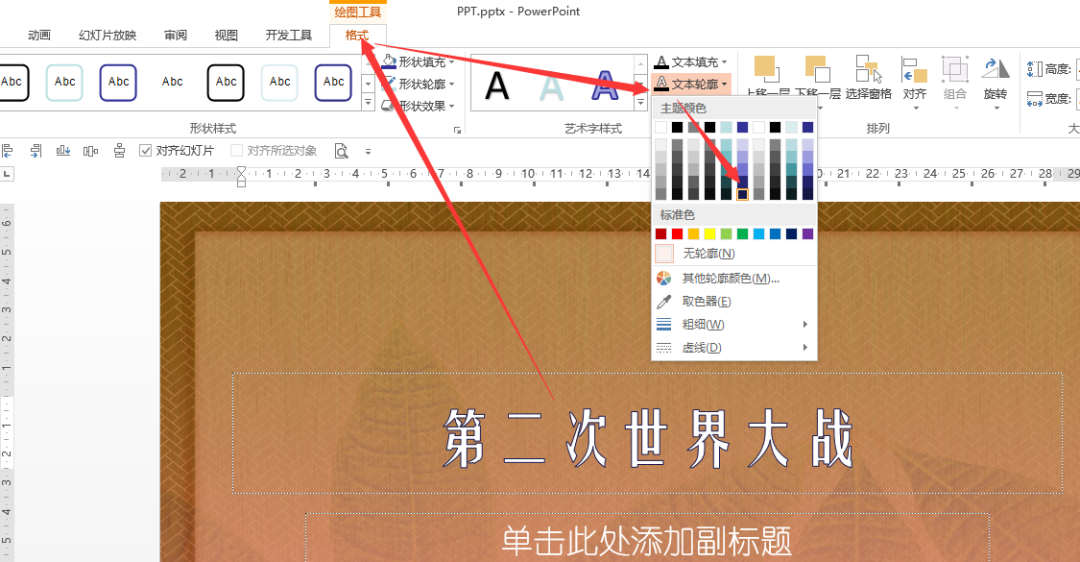Click the 形状样式 dialog launcher arrow
Viewport: 1080px width, 562px height.
tap(457, 129)
